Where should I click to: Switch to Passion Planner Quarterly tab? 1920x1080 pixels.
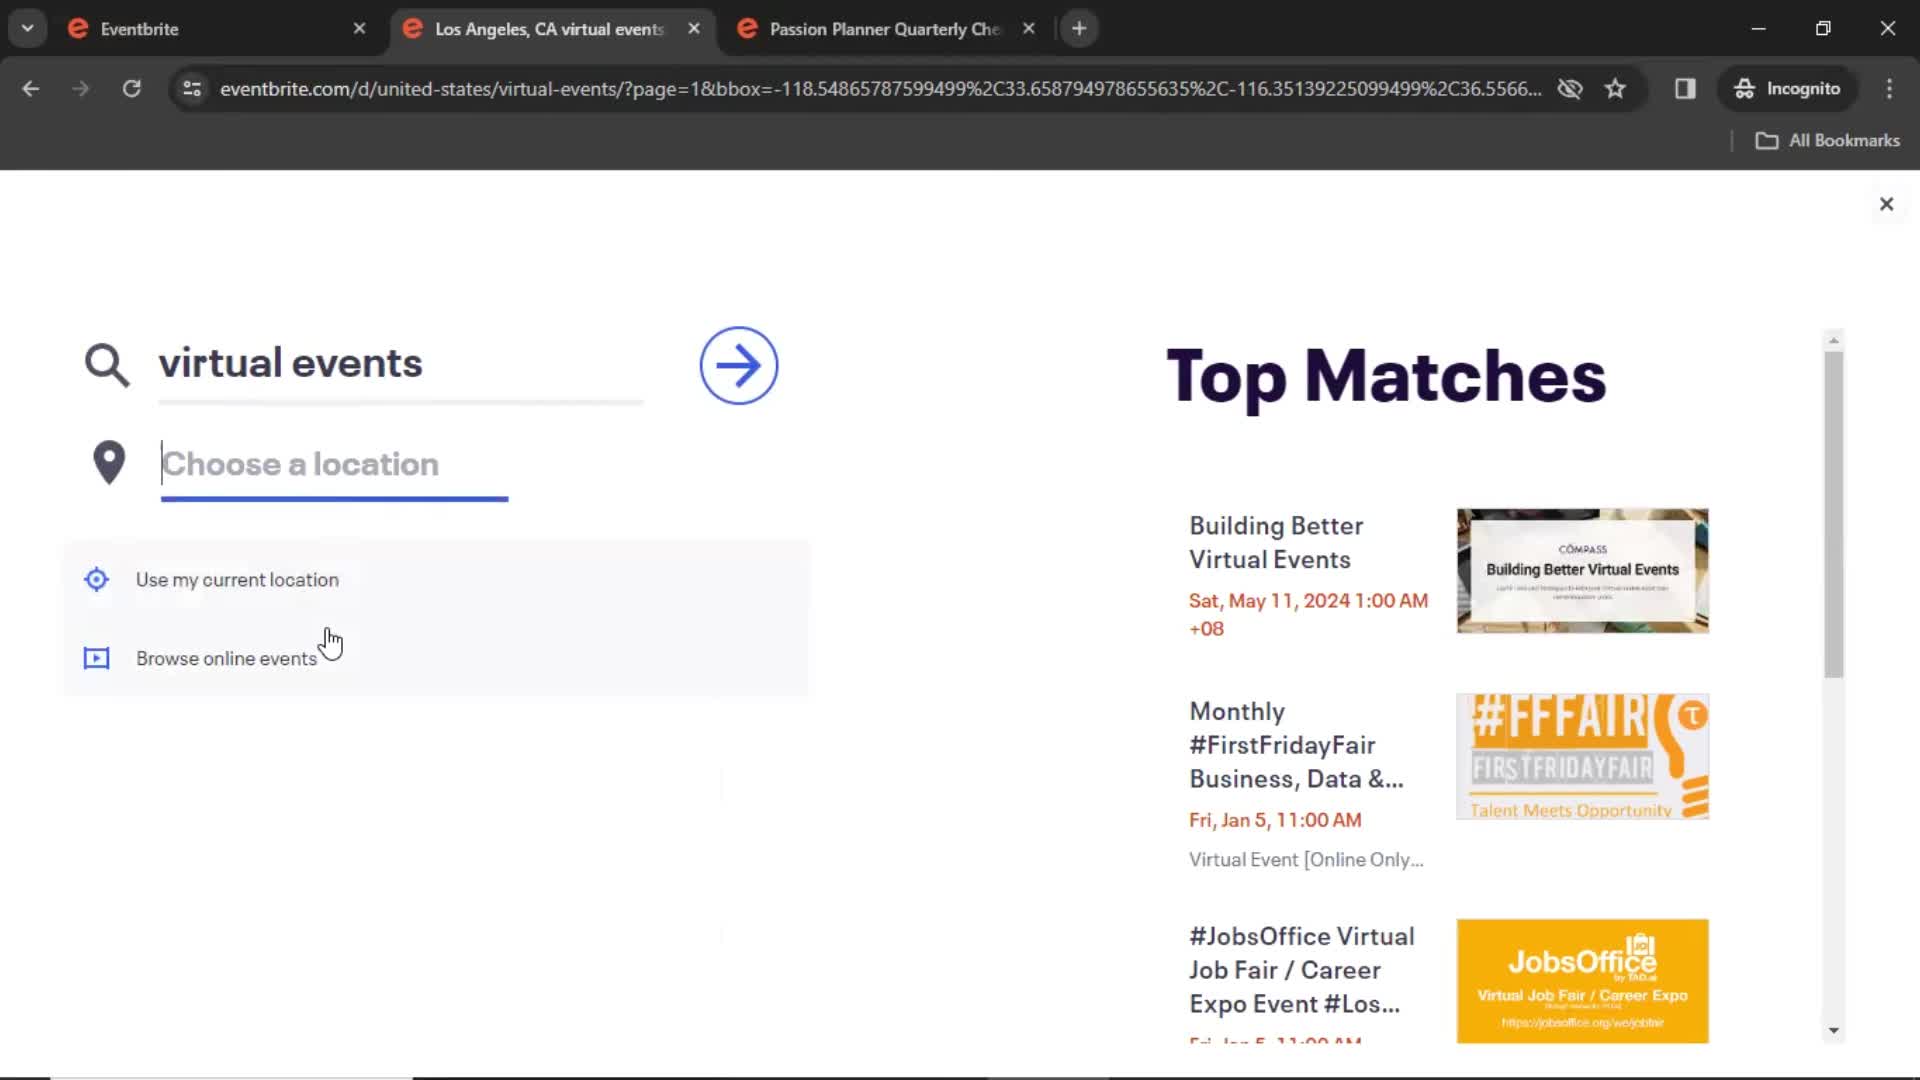point(884,29)
